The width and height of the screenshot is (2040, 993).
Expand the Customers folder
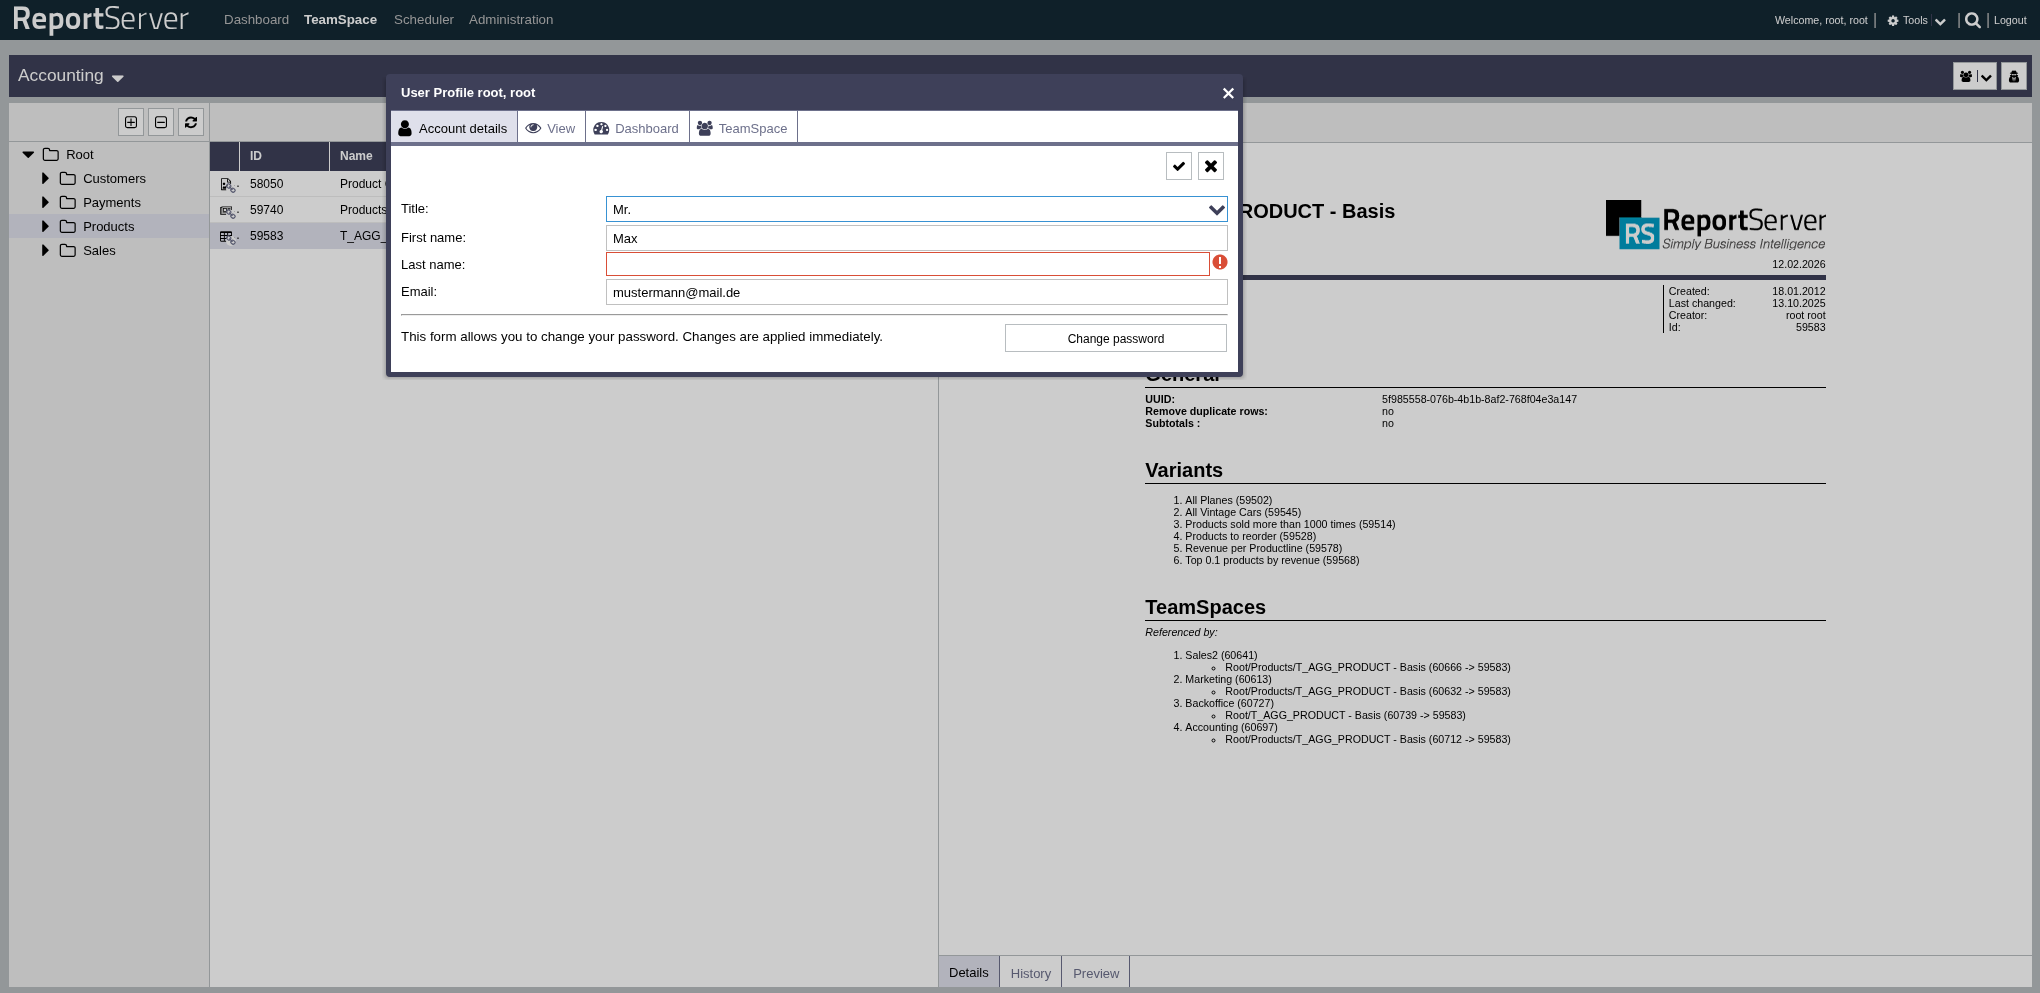point(45,179)
